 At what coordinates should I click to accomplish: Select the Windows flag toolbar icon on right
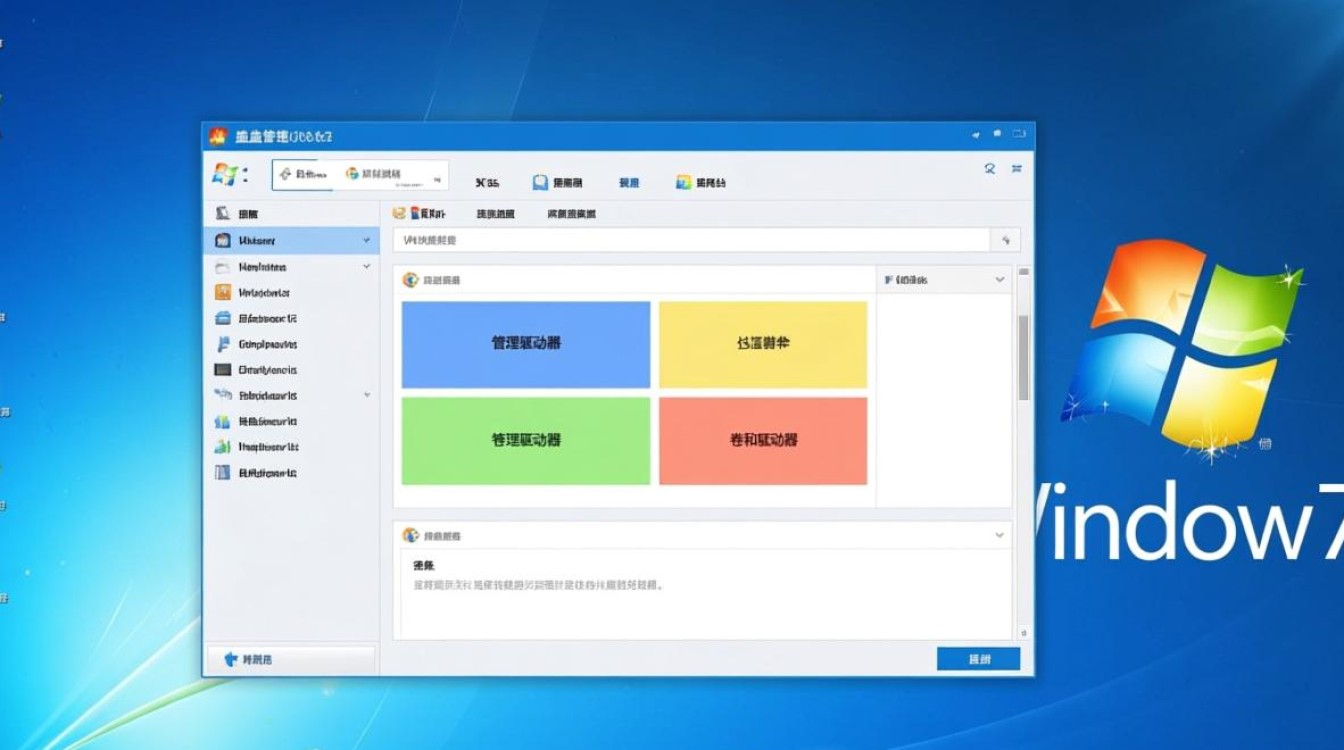point(685,181)
